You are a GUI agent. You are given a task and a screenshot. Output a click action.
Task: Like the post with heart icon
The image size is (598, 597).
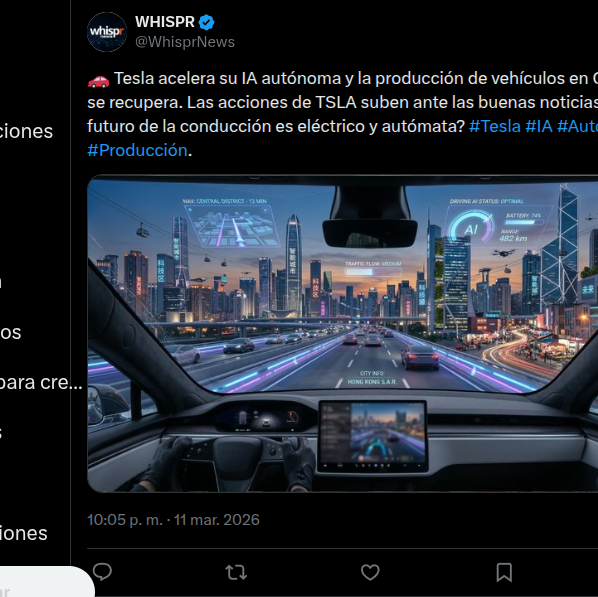(x=370, y=572)
